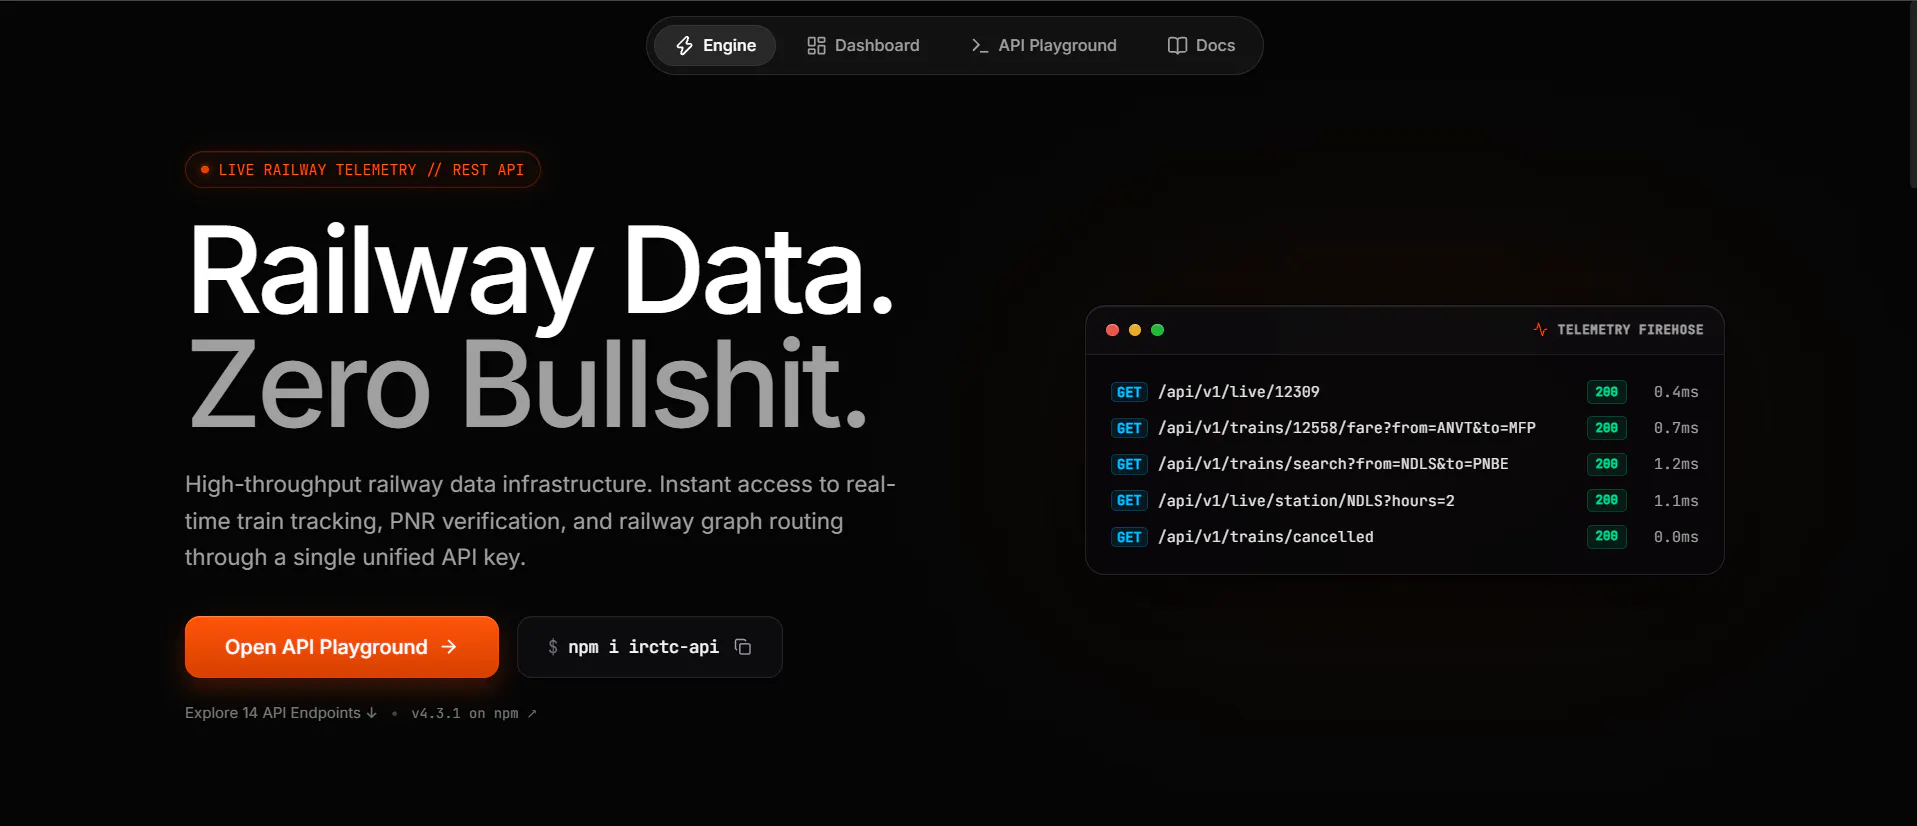1917x826 pixels.
Task: Click the TELEMETRY FIREHOSE panel title
Action: (1630, 329)
